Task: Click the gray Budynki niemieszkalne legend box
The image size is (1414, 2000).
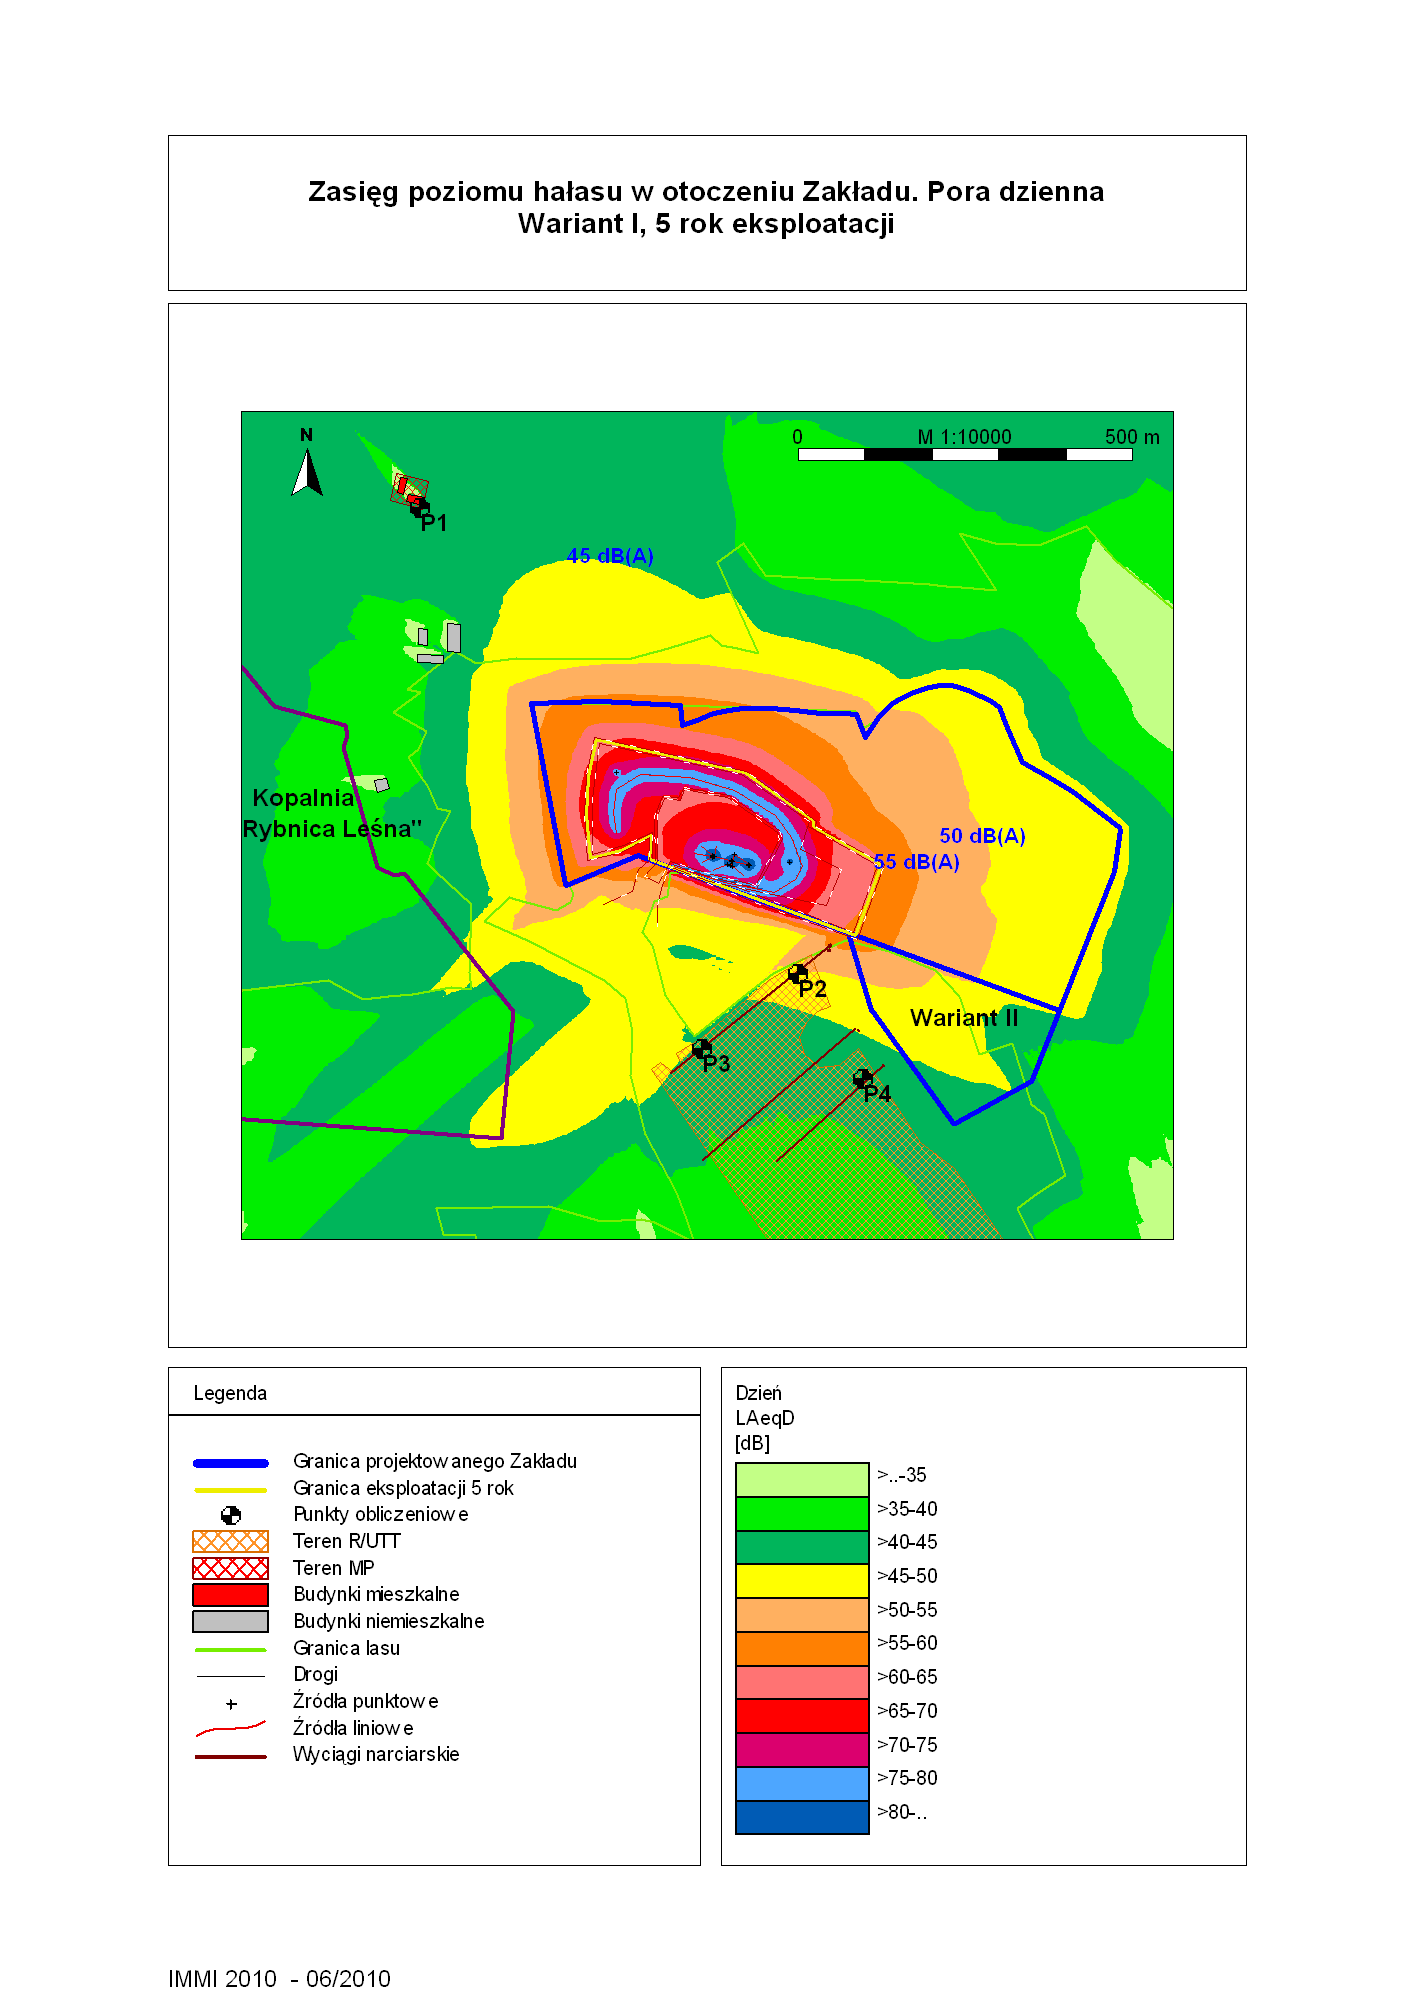Action: (x=231, y=1622)
